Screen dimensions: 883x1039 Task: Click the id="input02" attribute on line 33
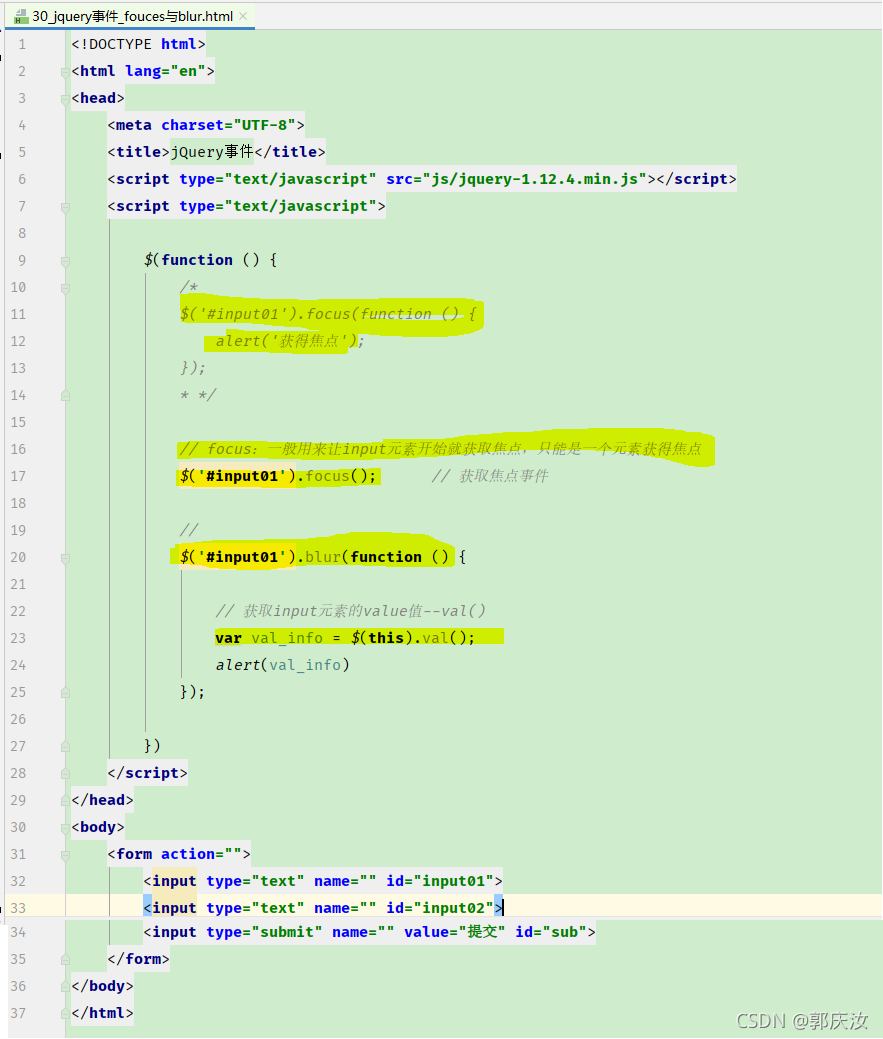point(440,908)
